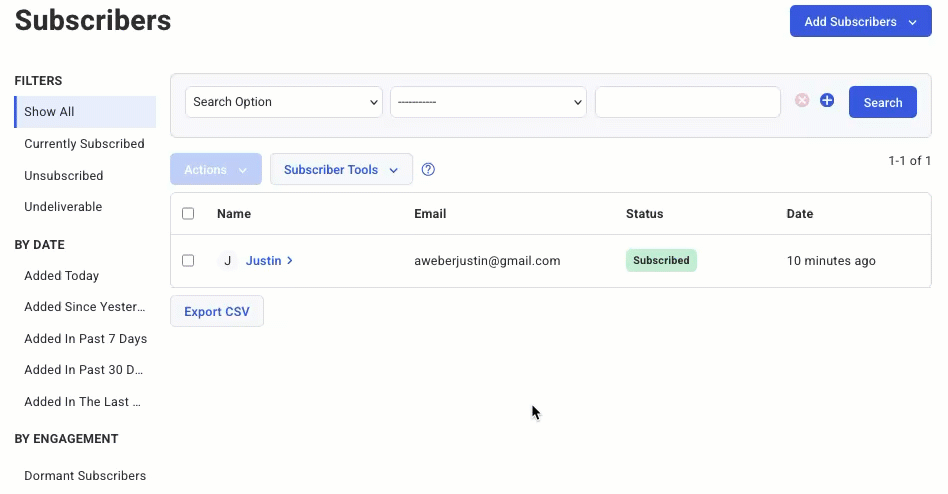Select the Unsubscribed filter
948x494 pixels.
(64, 176)
